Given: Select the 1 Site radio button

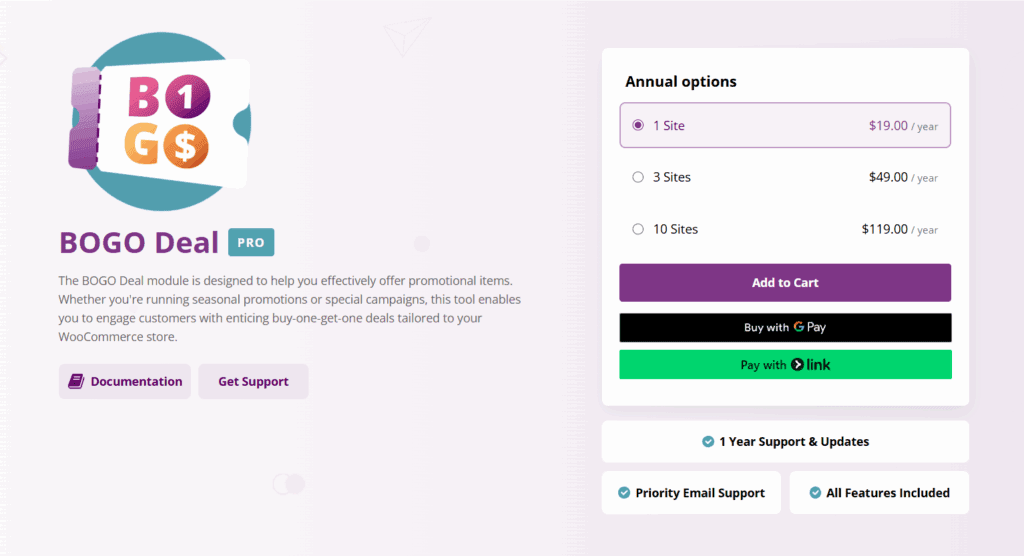Looking at the screenshot, I should coord(638,126).
